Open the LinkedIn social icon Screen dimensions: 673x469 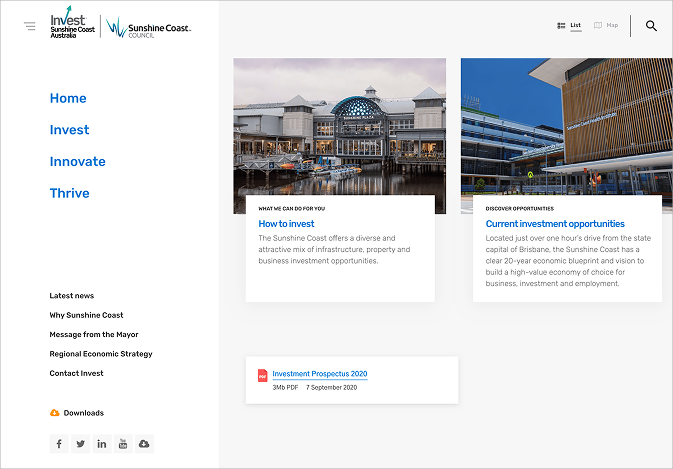click(x=102, y=444)
